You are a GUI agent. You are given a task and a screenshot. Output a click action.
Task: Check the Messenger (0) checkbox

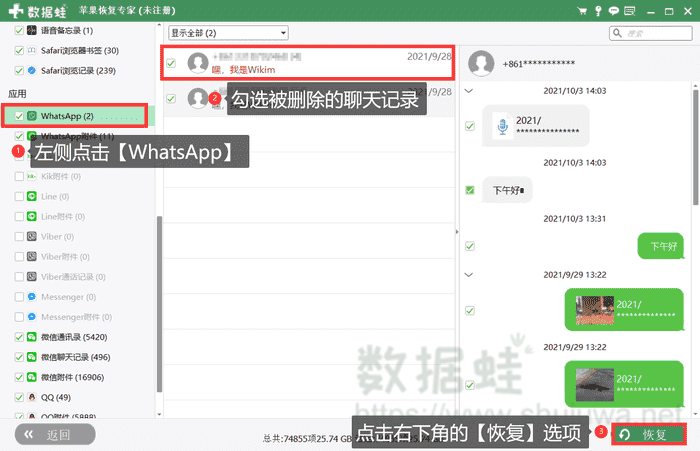click(19, 297)
